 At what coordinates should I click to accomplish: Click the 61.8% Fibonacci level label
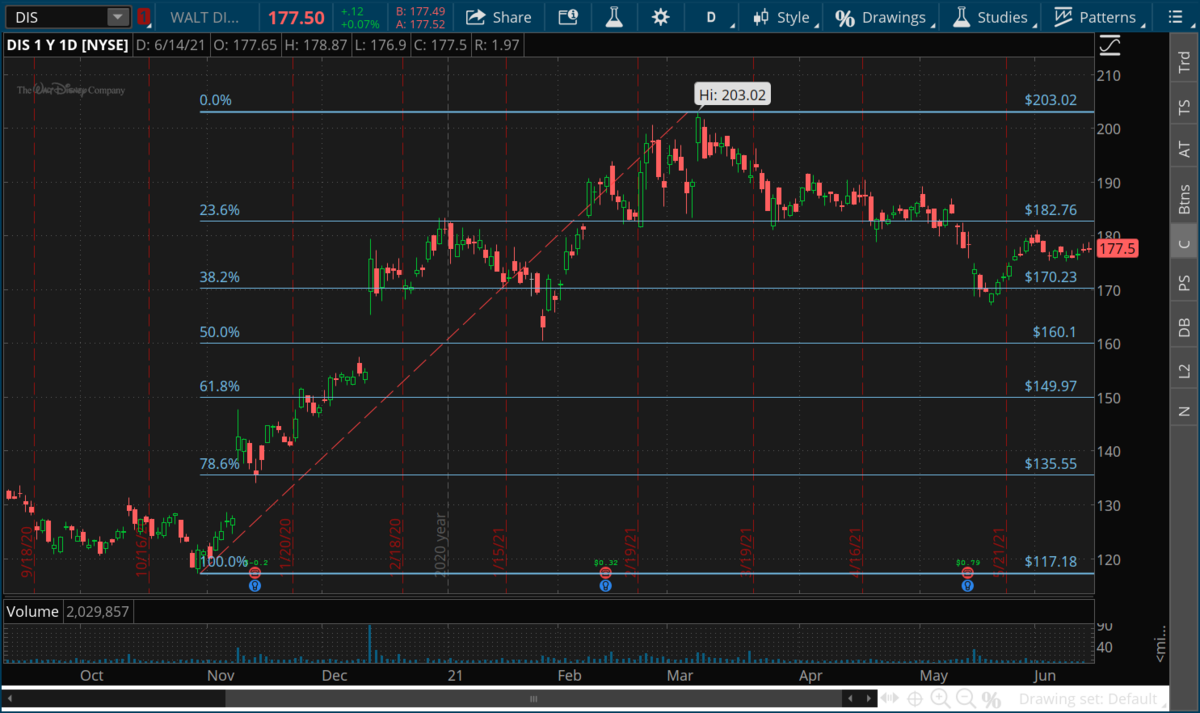[220, 386]
